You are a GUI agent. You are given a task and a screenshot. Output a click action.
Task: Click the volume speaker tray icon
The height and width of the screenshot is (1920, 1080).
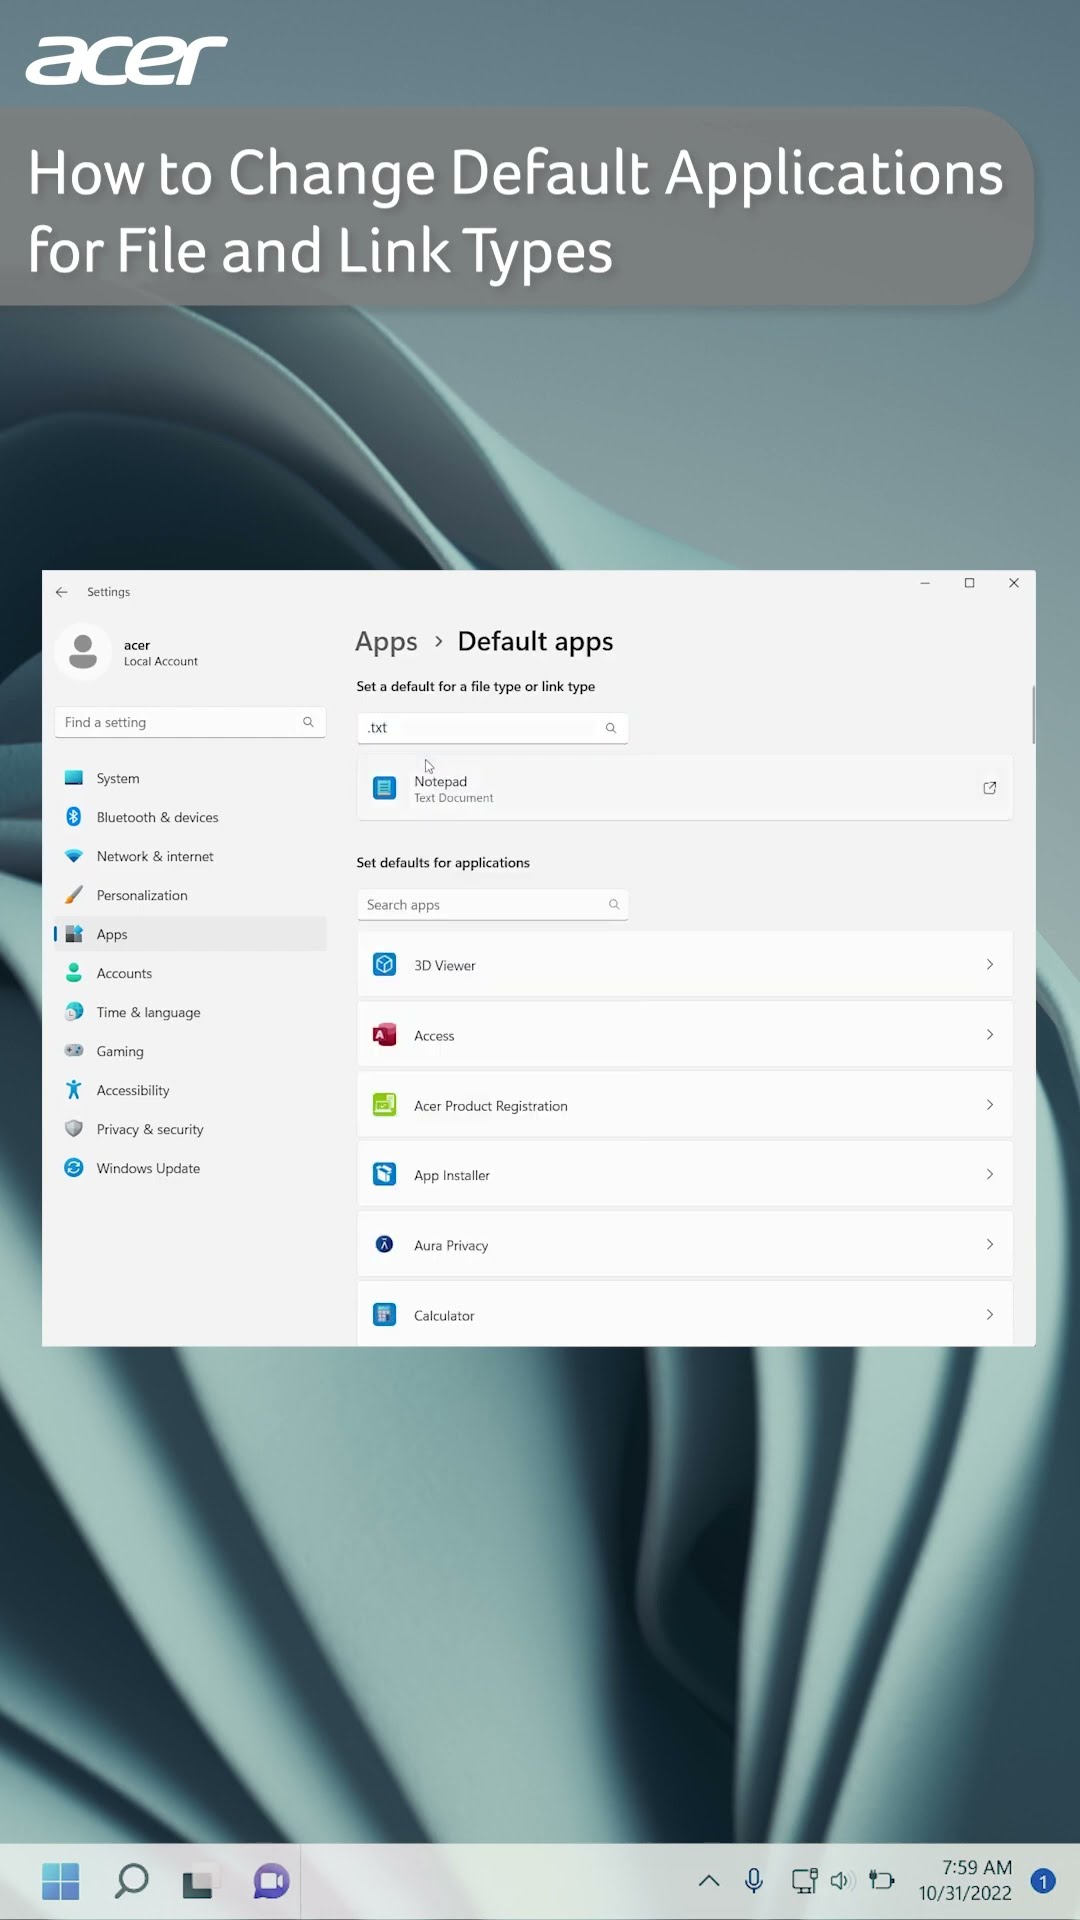(841, 1881)
